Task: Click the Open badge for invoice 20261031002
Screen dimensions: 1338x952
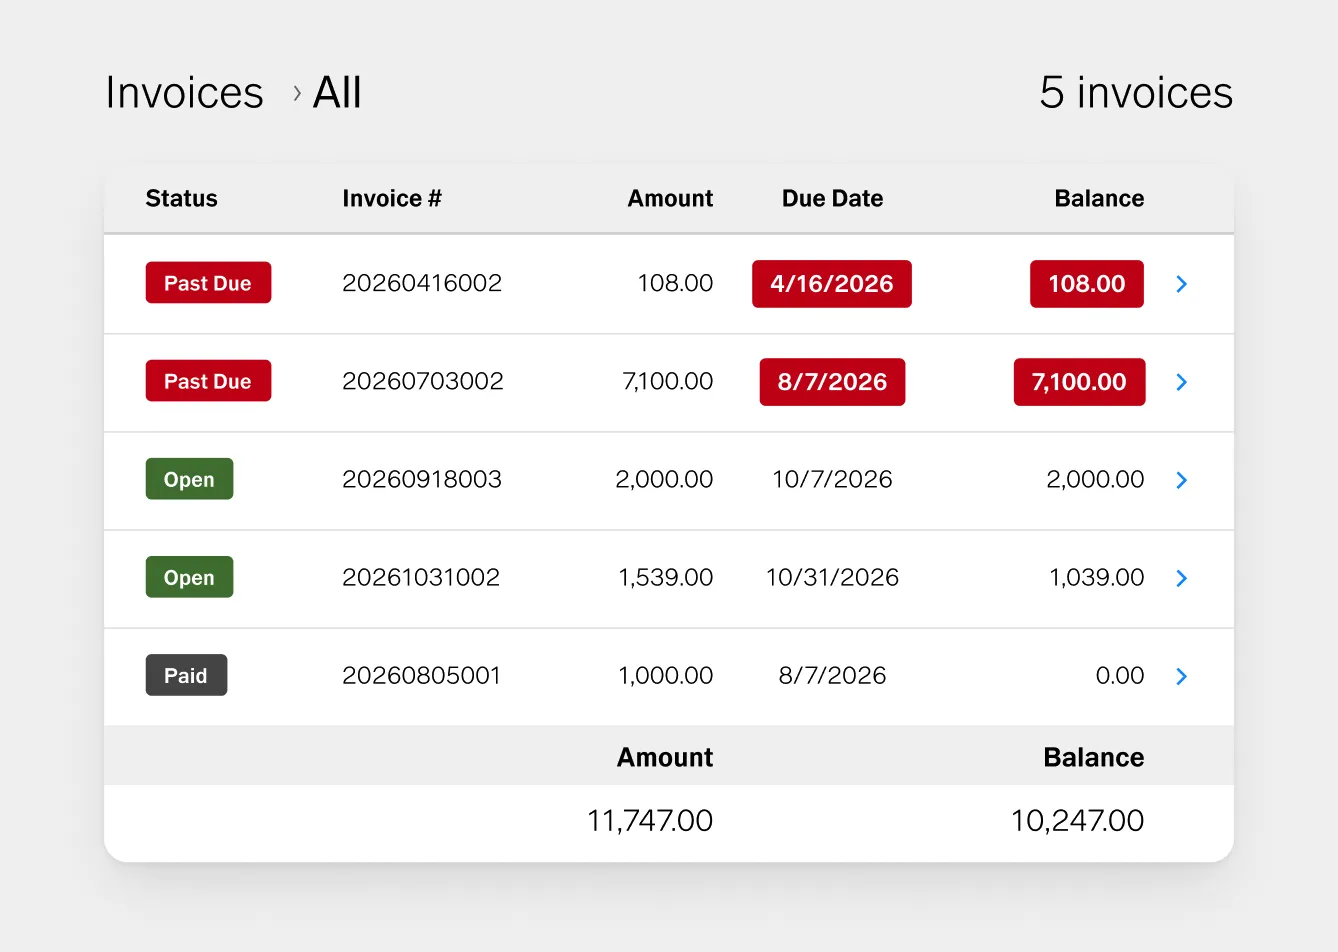Action: pos(189,577)
